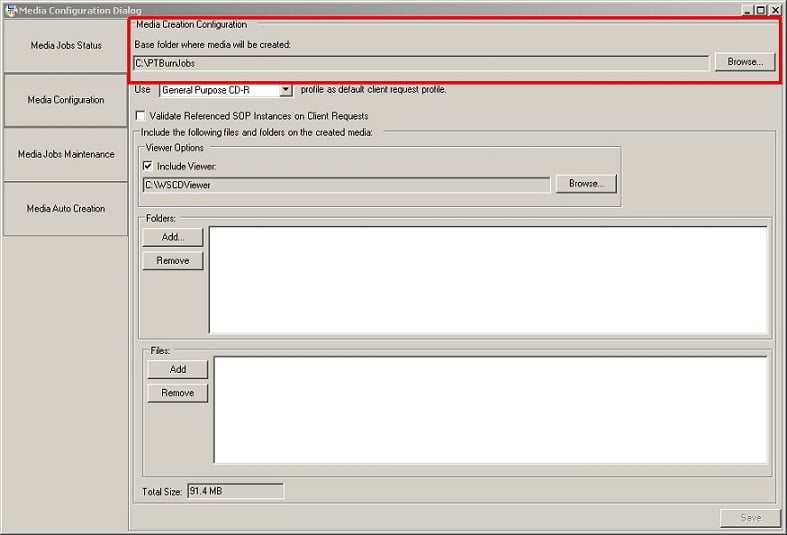Click inside the empty Files list box
The width and height of the screenshot is (787, 535).
click(x=490, y=409)
